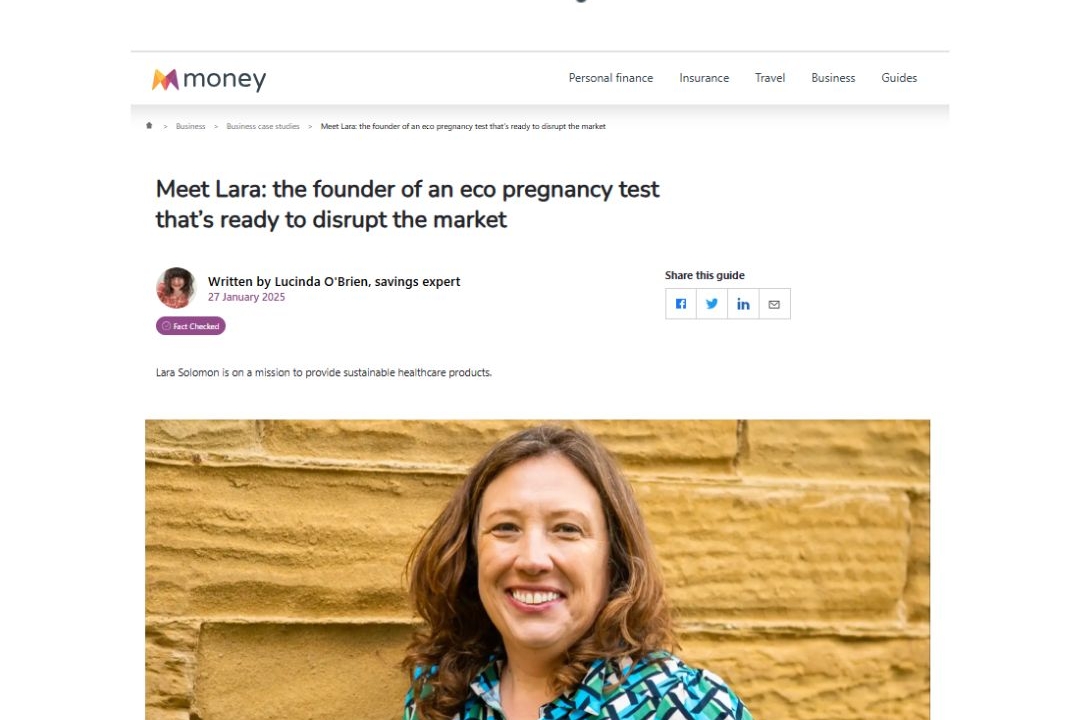
Task: Click the photo of Lara Solomon
Action: click(537, 570)
